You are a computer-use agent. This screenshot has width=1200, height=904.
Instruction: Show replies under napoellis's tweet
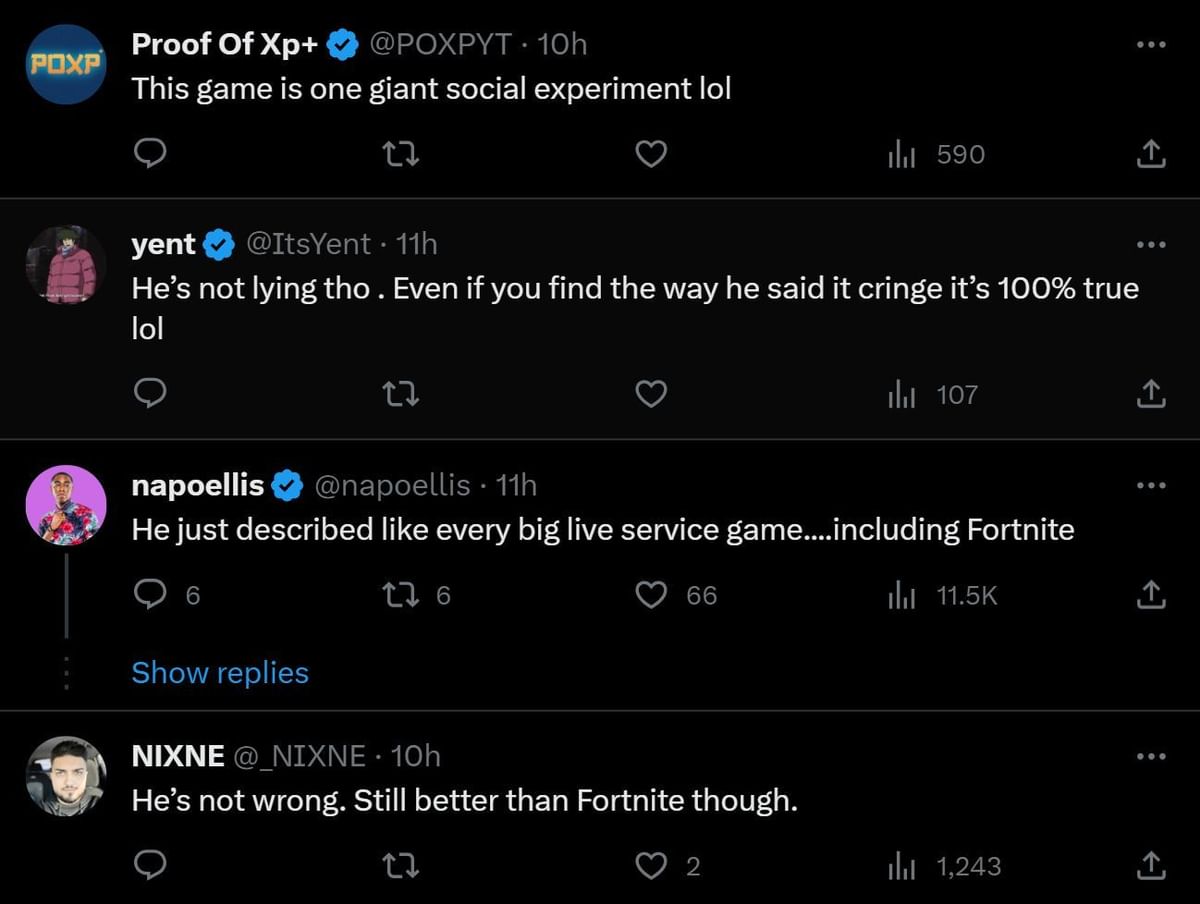point(220,672)
